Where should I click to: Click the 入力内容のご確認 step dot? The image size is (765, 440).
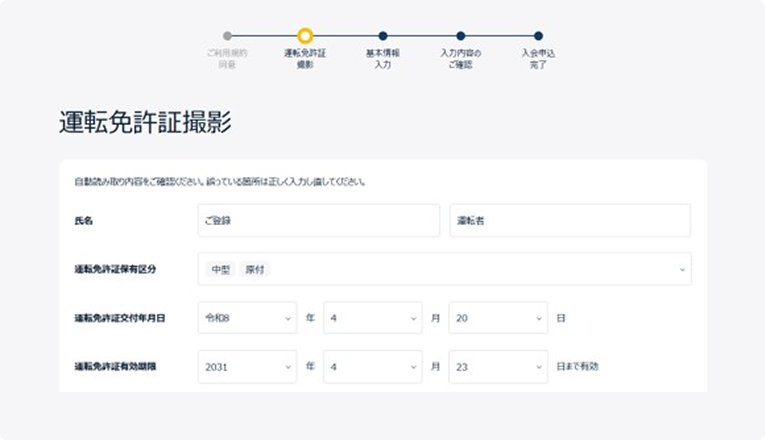[x=461, y=36]
